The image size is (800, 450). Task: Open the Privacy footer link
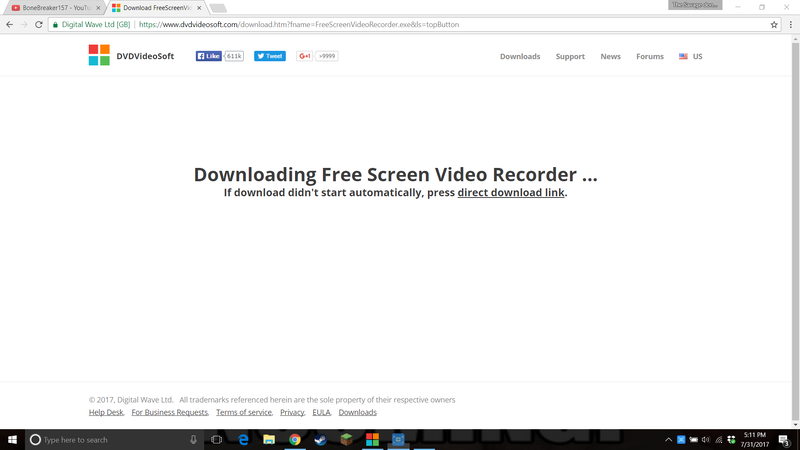[x=292, y=412]
